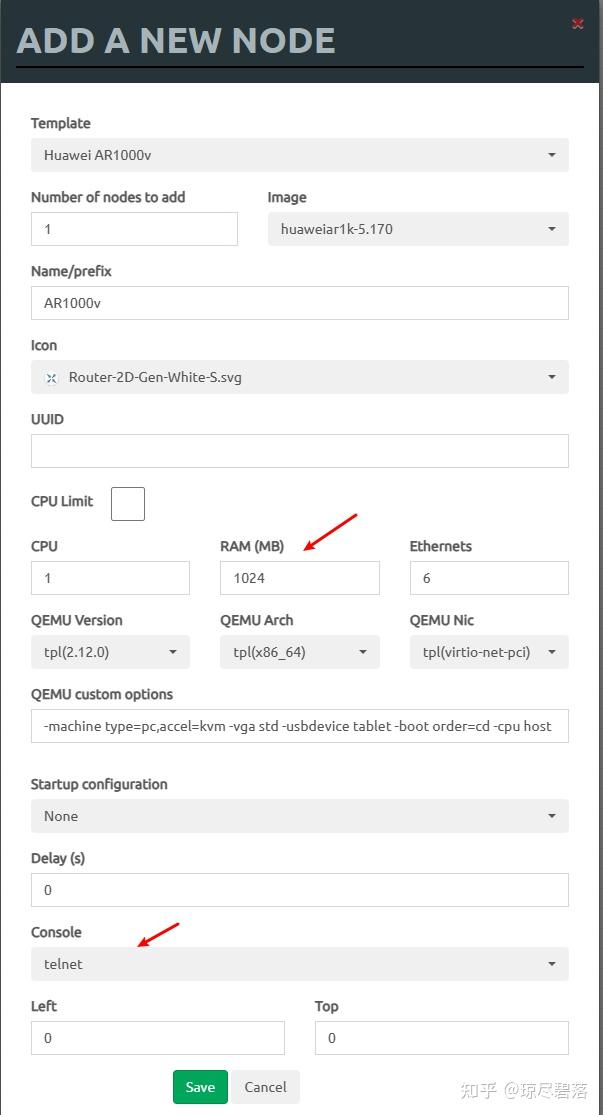Click the router icon preview image
The width and height of the screenshot is (603, 1115).
(x=52, y=378)
